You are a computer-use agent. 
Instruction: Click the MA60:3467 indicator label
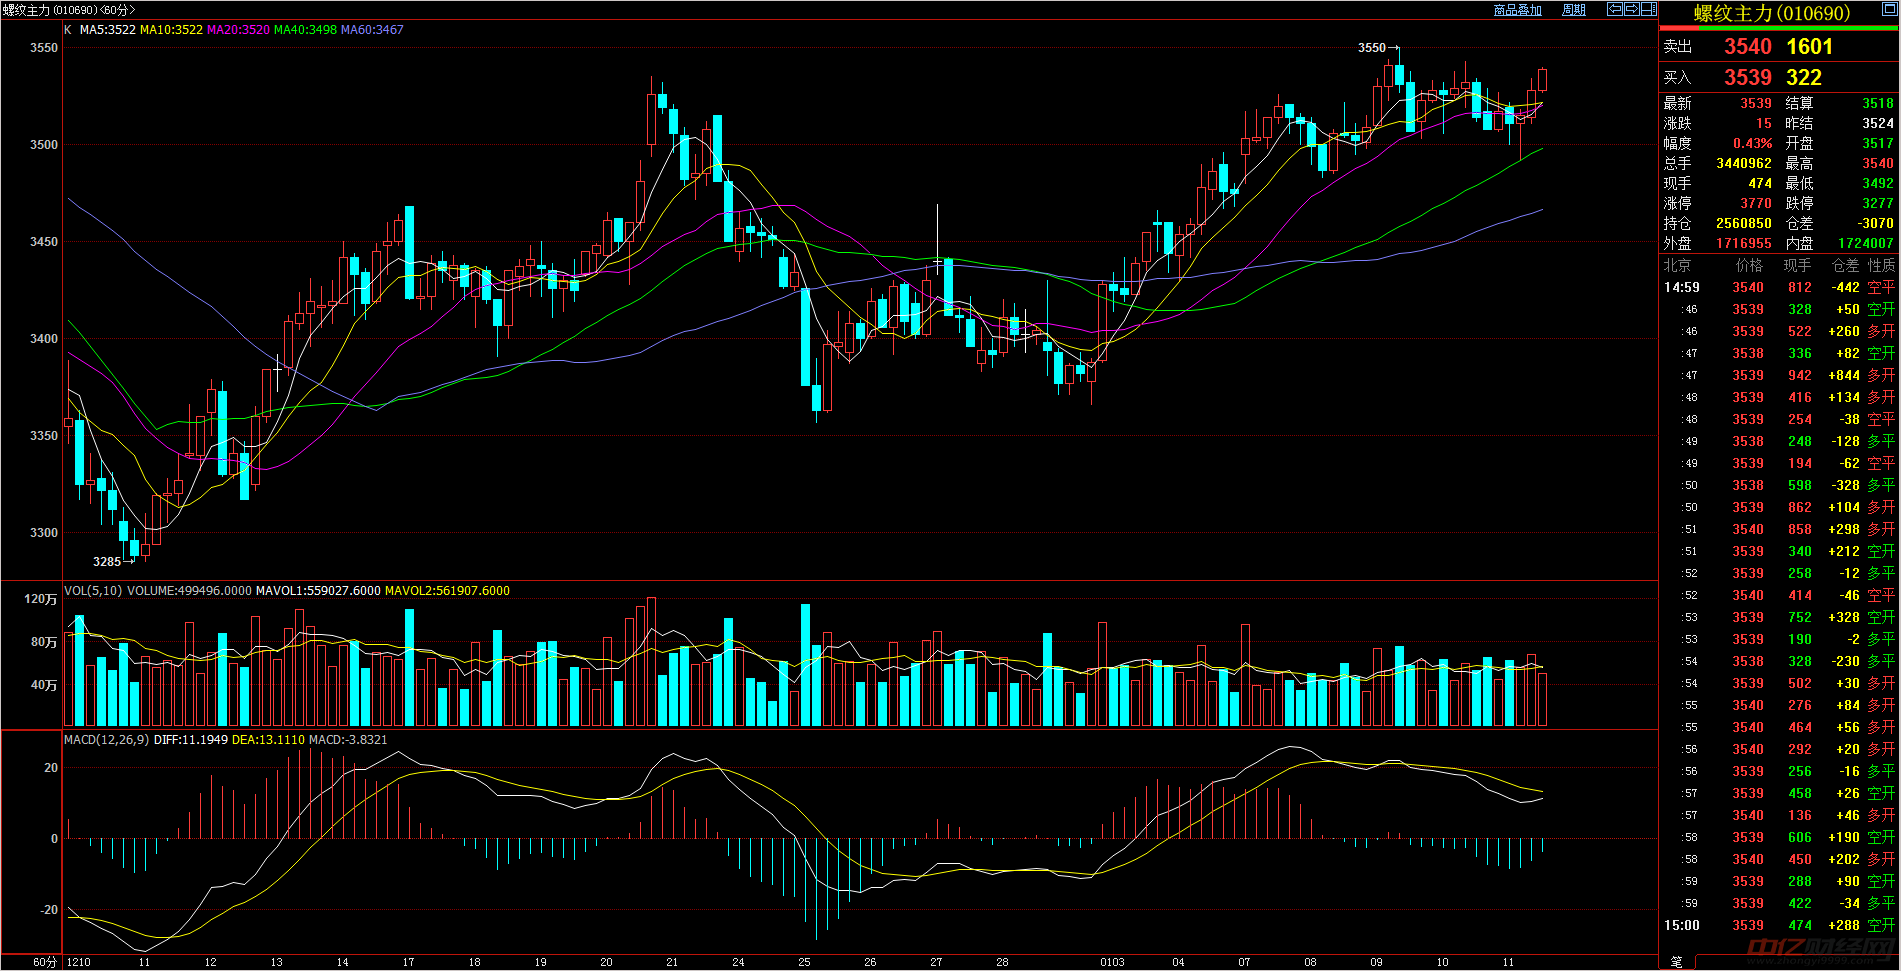[372, 30]
